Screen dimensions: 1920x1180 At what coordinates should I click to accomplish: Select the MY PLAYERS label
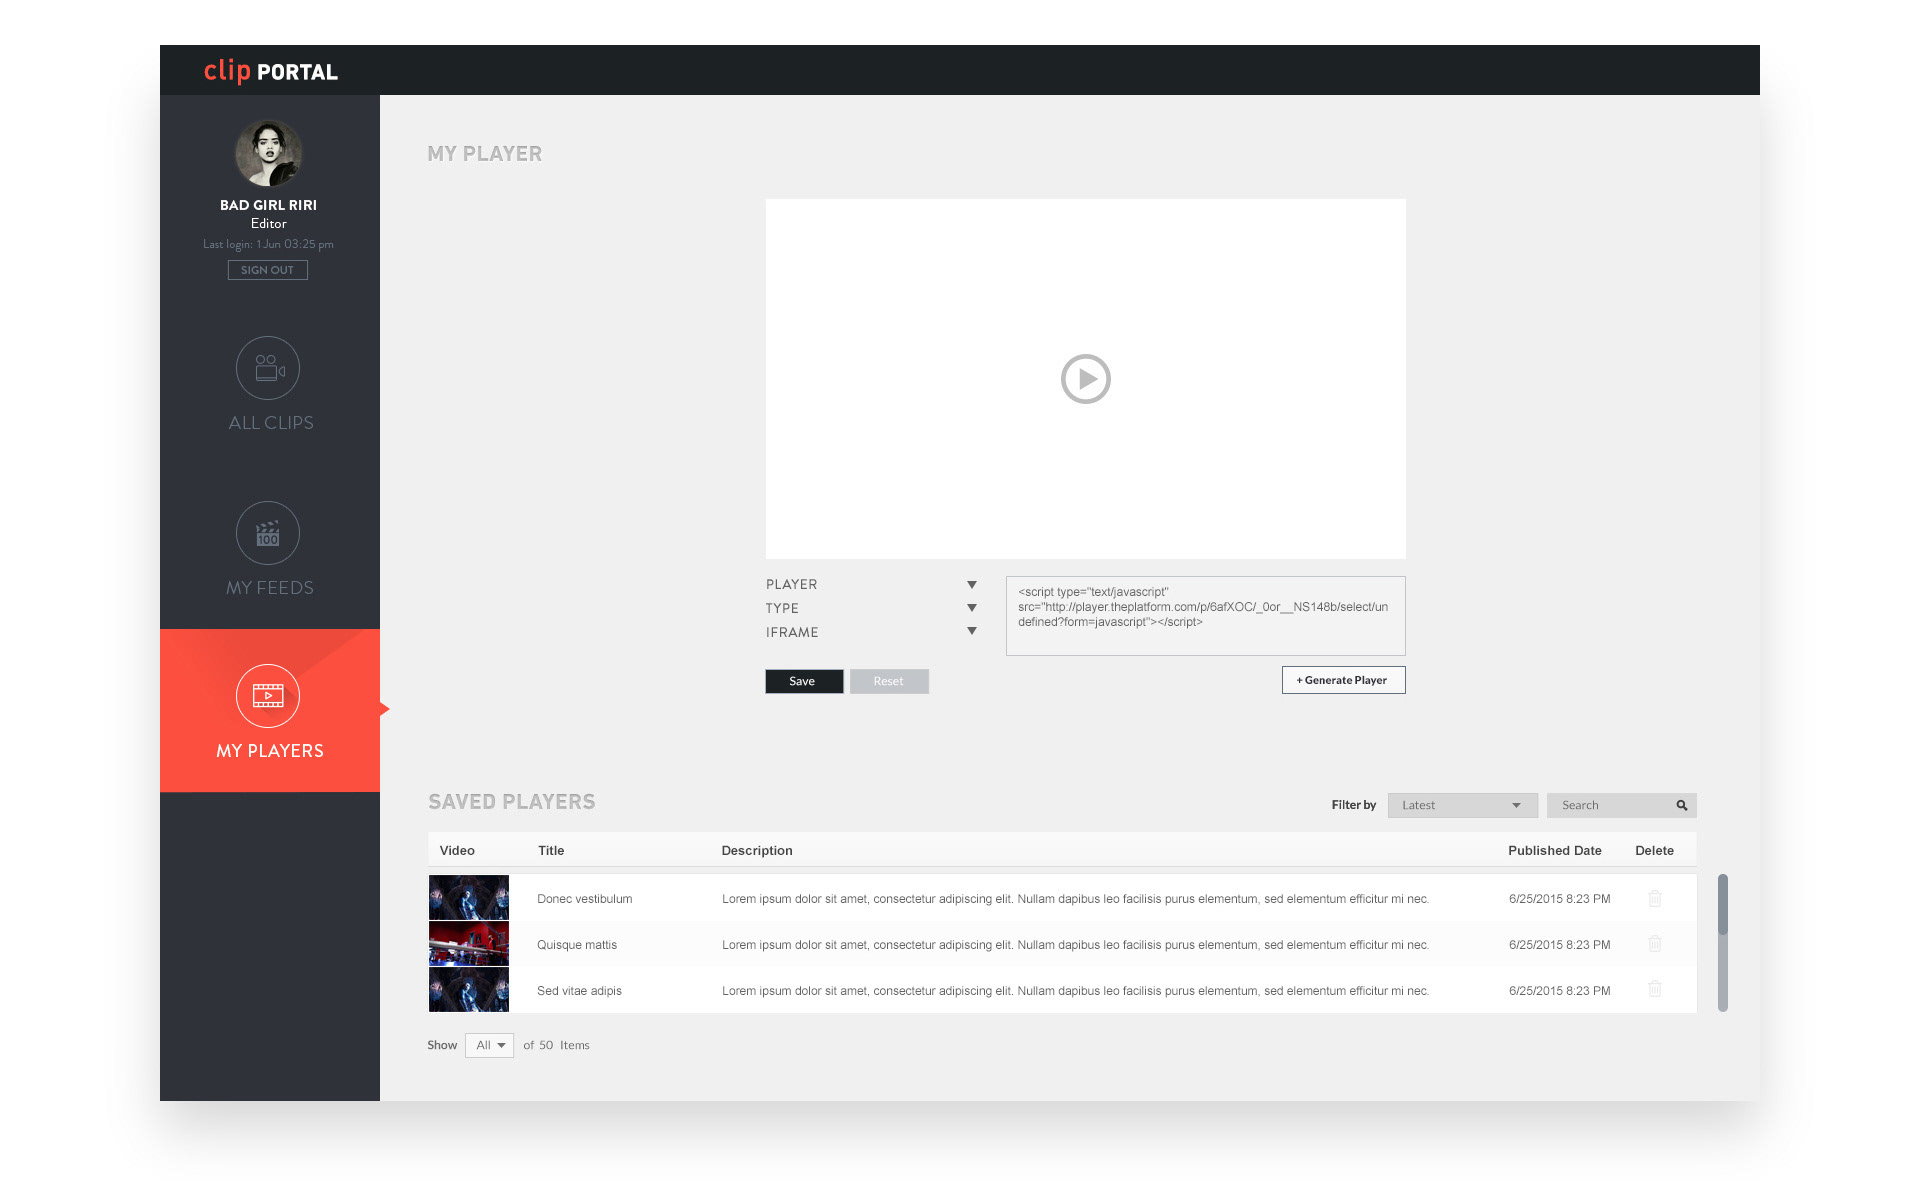pos(270,751)
